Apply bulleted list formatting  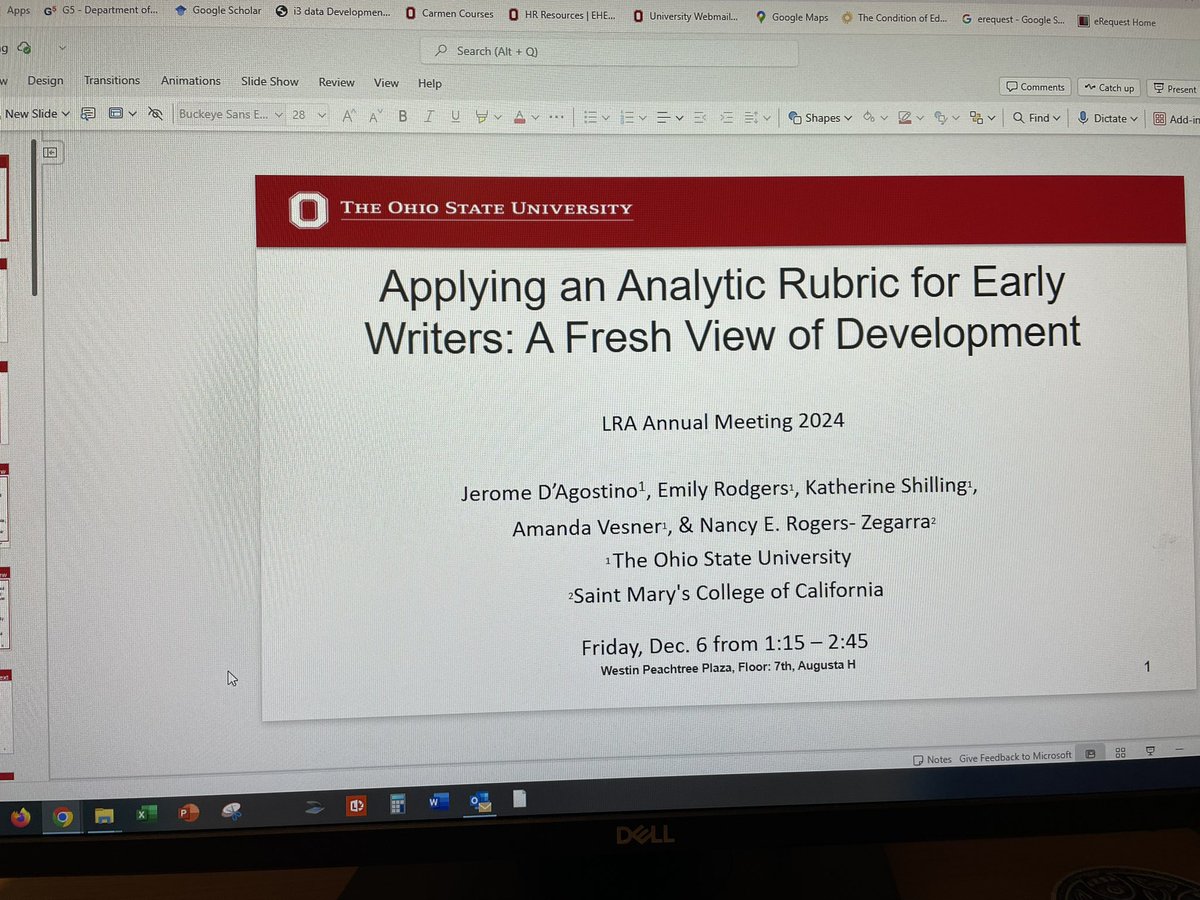pos(590,117)
